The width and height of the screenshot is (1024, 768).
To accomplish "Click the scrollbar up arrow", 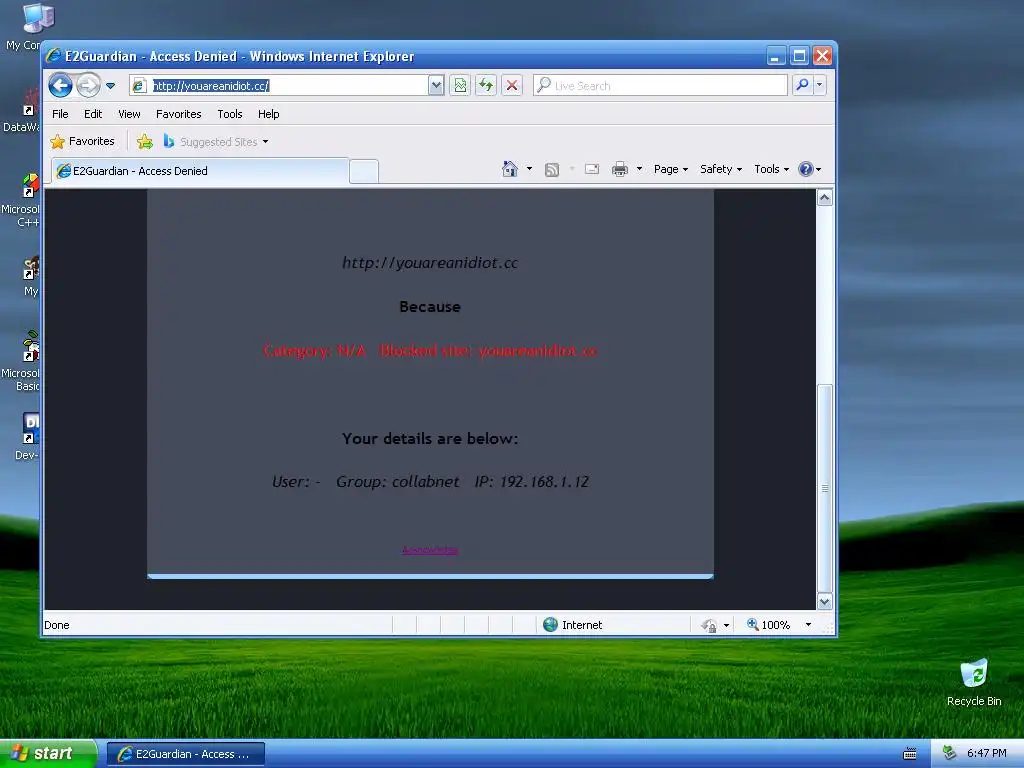I will [x=825, y=198].
